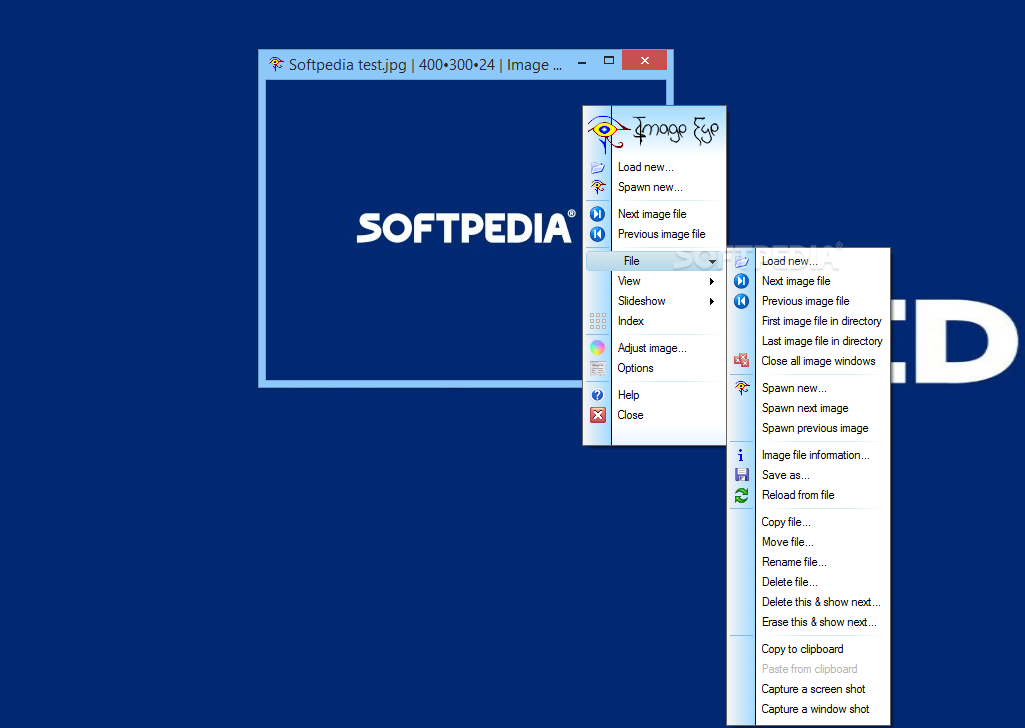Image resolution: width=1025 pixels, height=728 pixels.
Task: Close the Softpedia test.jpg window
Action: point(645,60)
